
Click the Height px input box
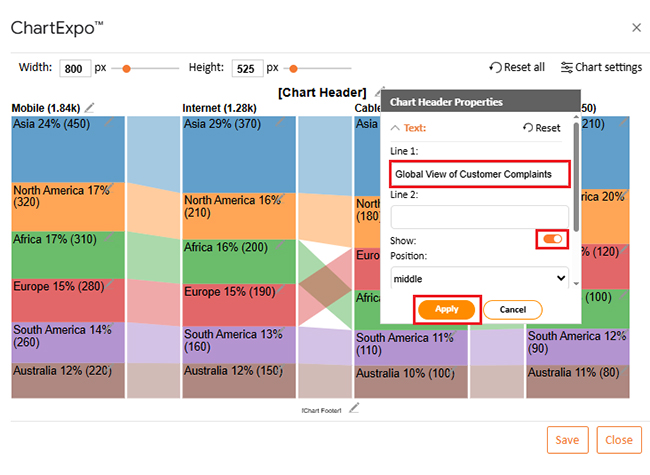[x=247, y=69]
